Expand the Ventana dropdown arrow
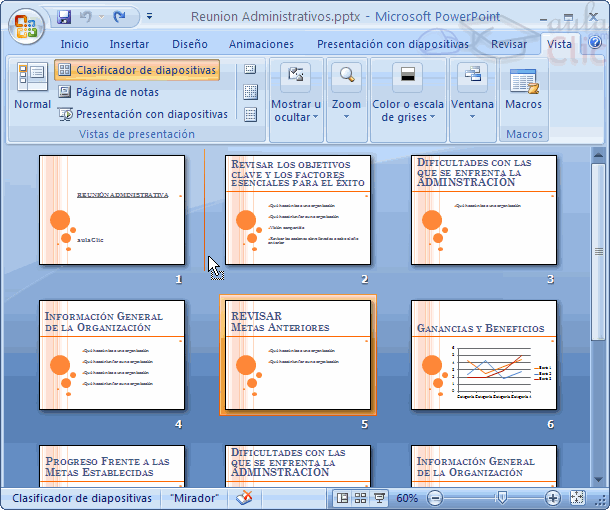Viewport: 610px width, 510px height. tap(472, 117)
